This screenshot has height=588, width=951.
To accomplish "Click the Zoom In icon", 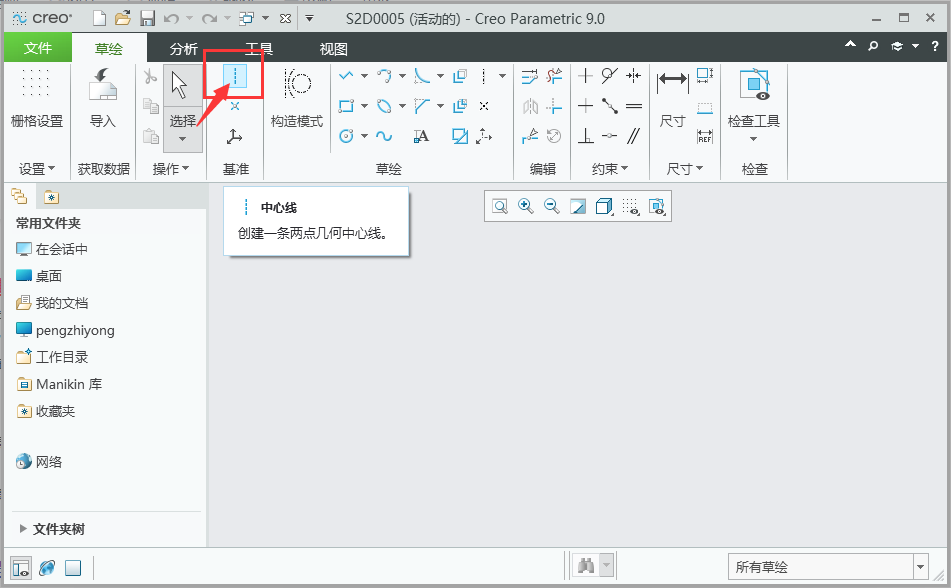I will (525, 206).
